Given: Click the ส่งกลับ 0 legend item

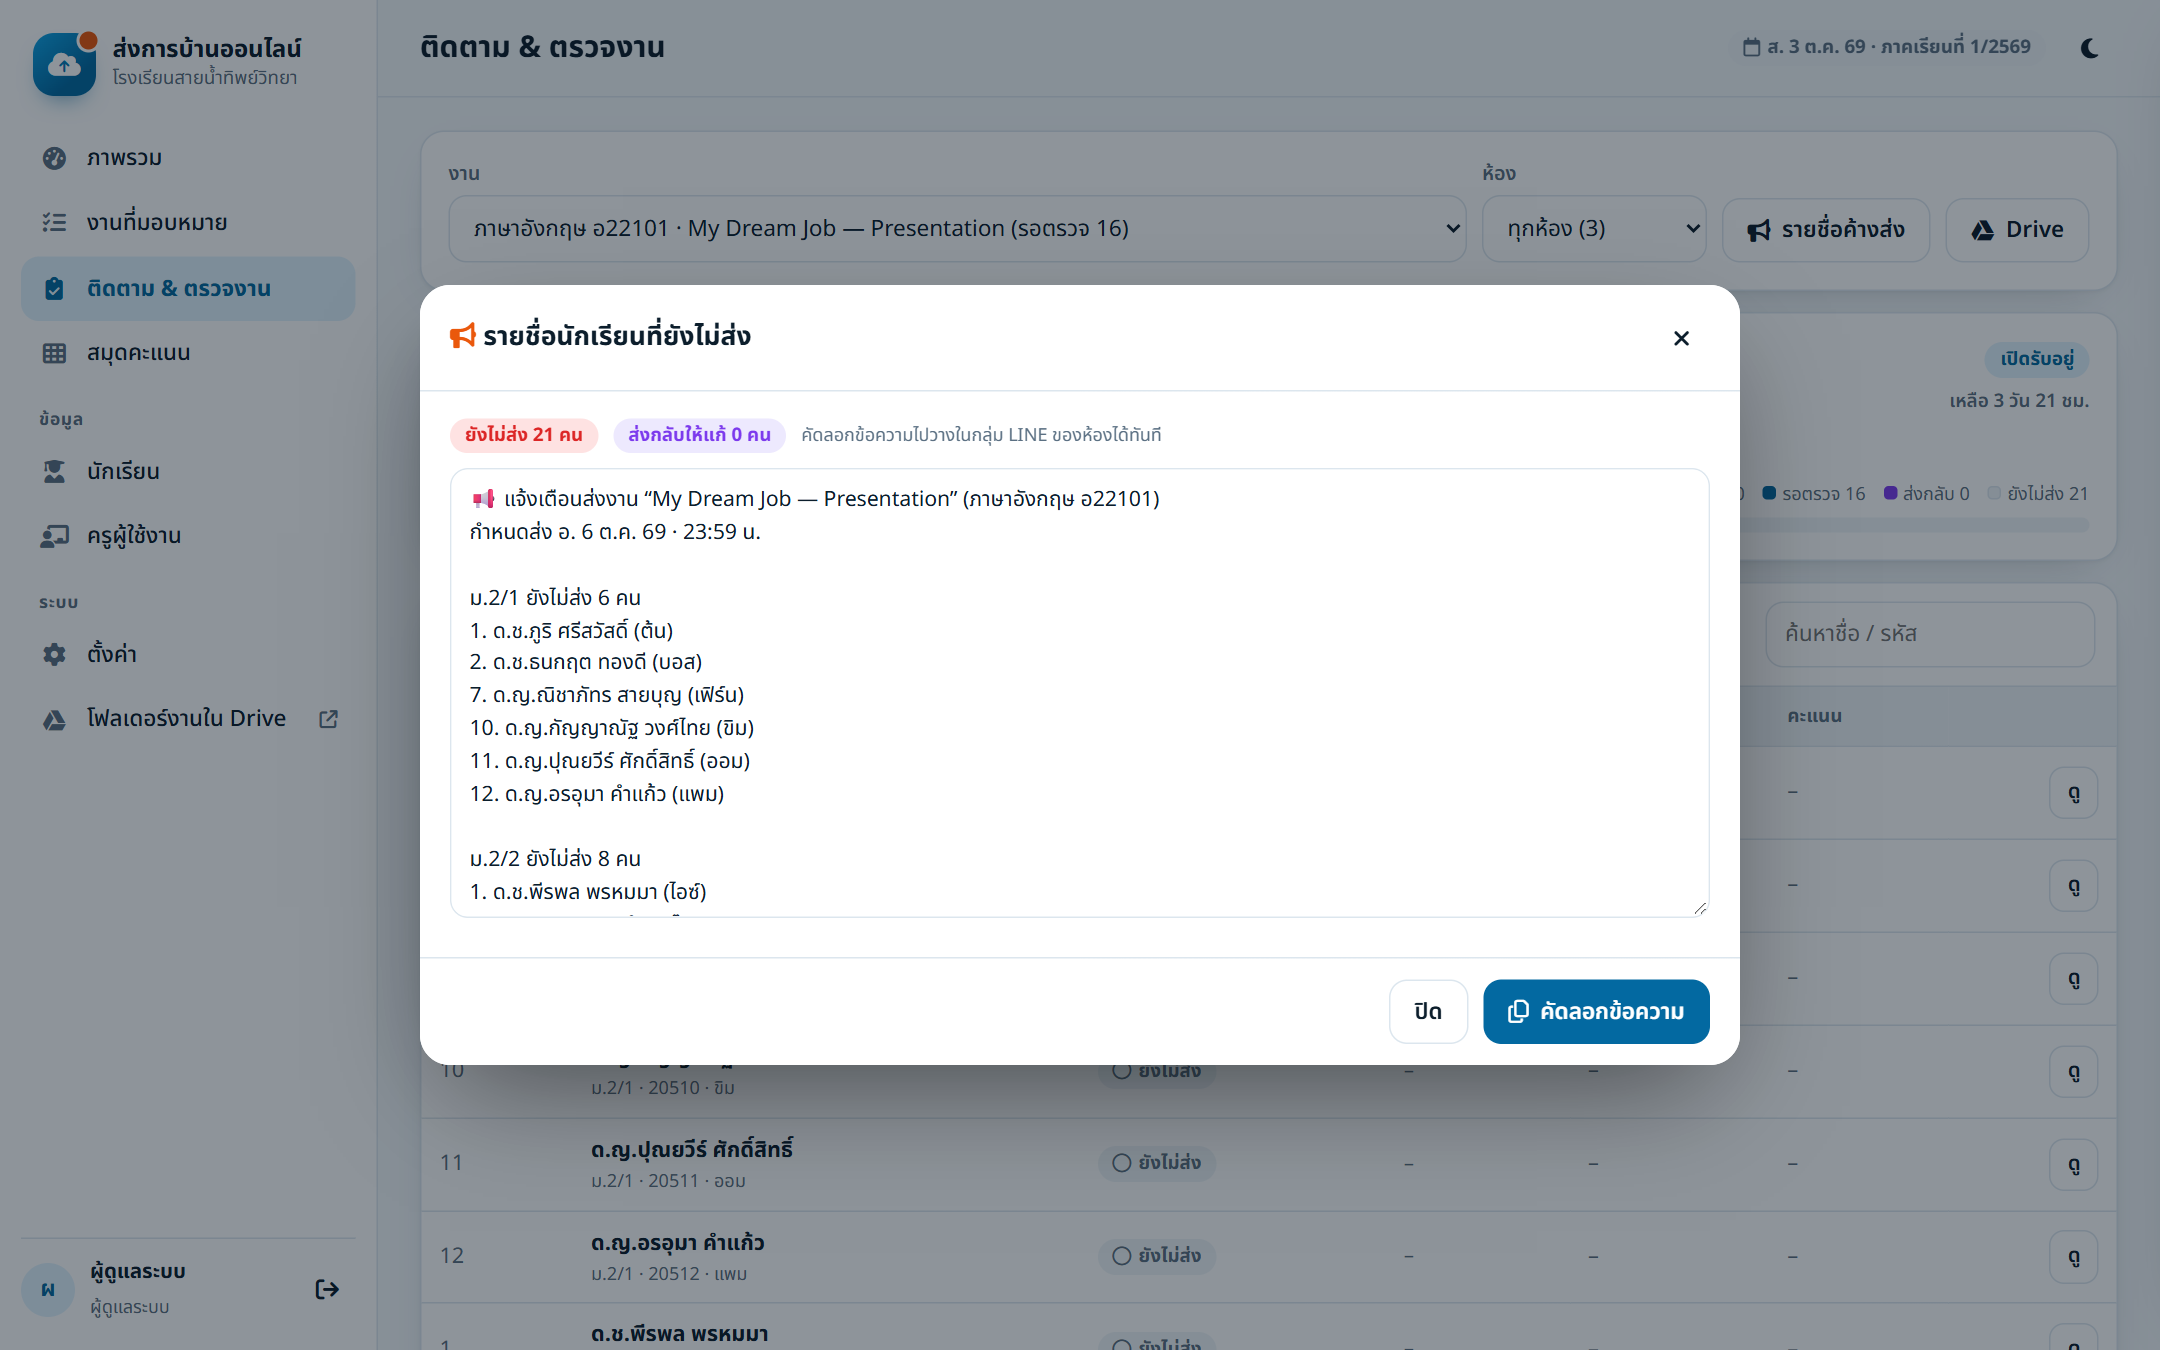Looking at the screenshot, I should (x=1927, y=493).
